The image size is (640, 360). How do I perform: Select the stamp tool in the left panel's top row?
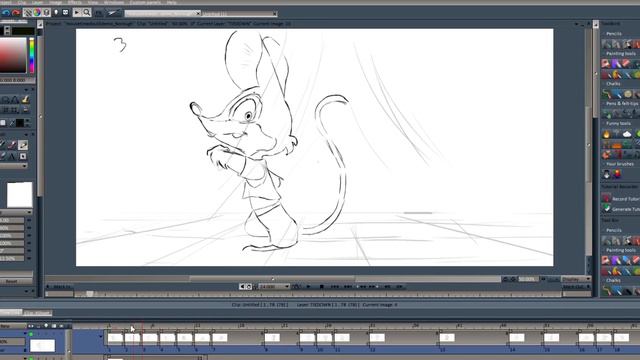pyautogui.click(x=25, y=99)
